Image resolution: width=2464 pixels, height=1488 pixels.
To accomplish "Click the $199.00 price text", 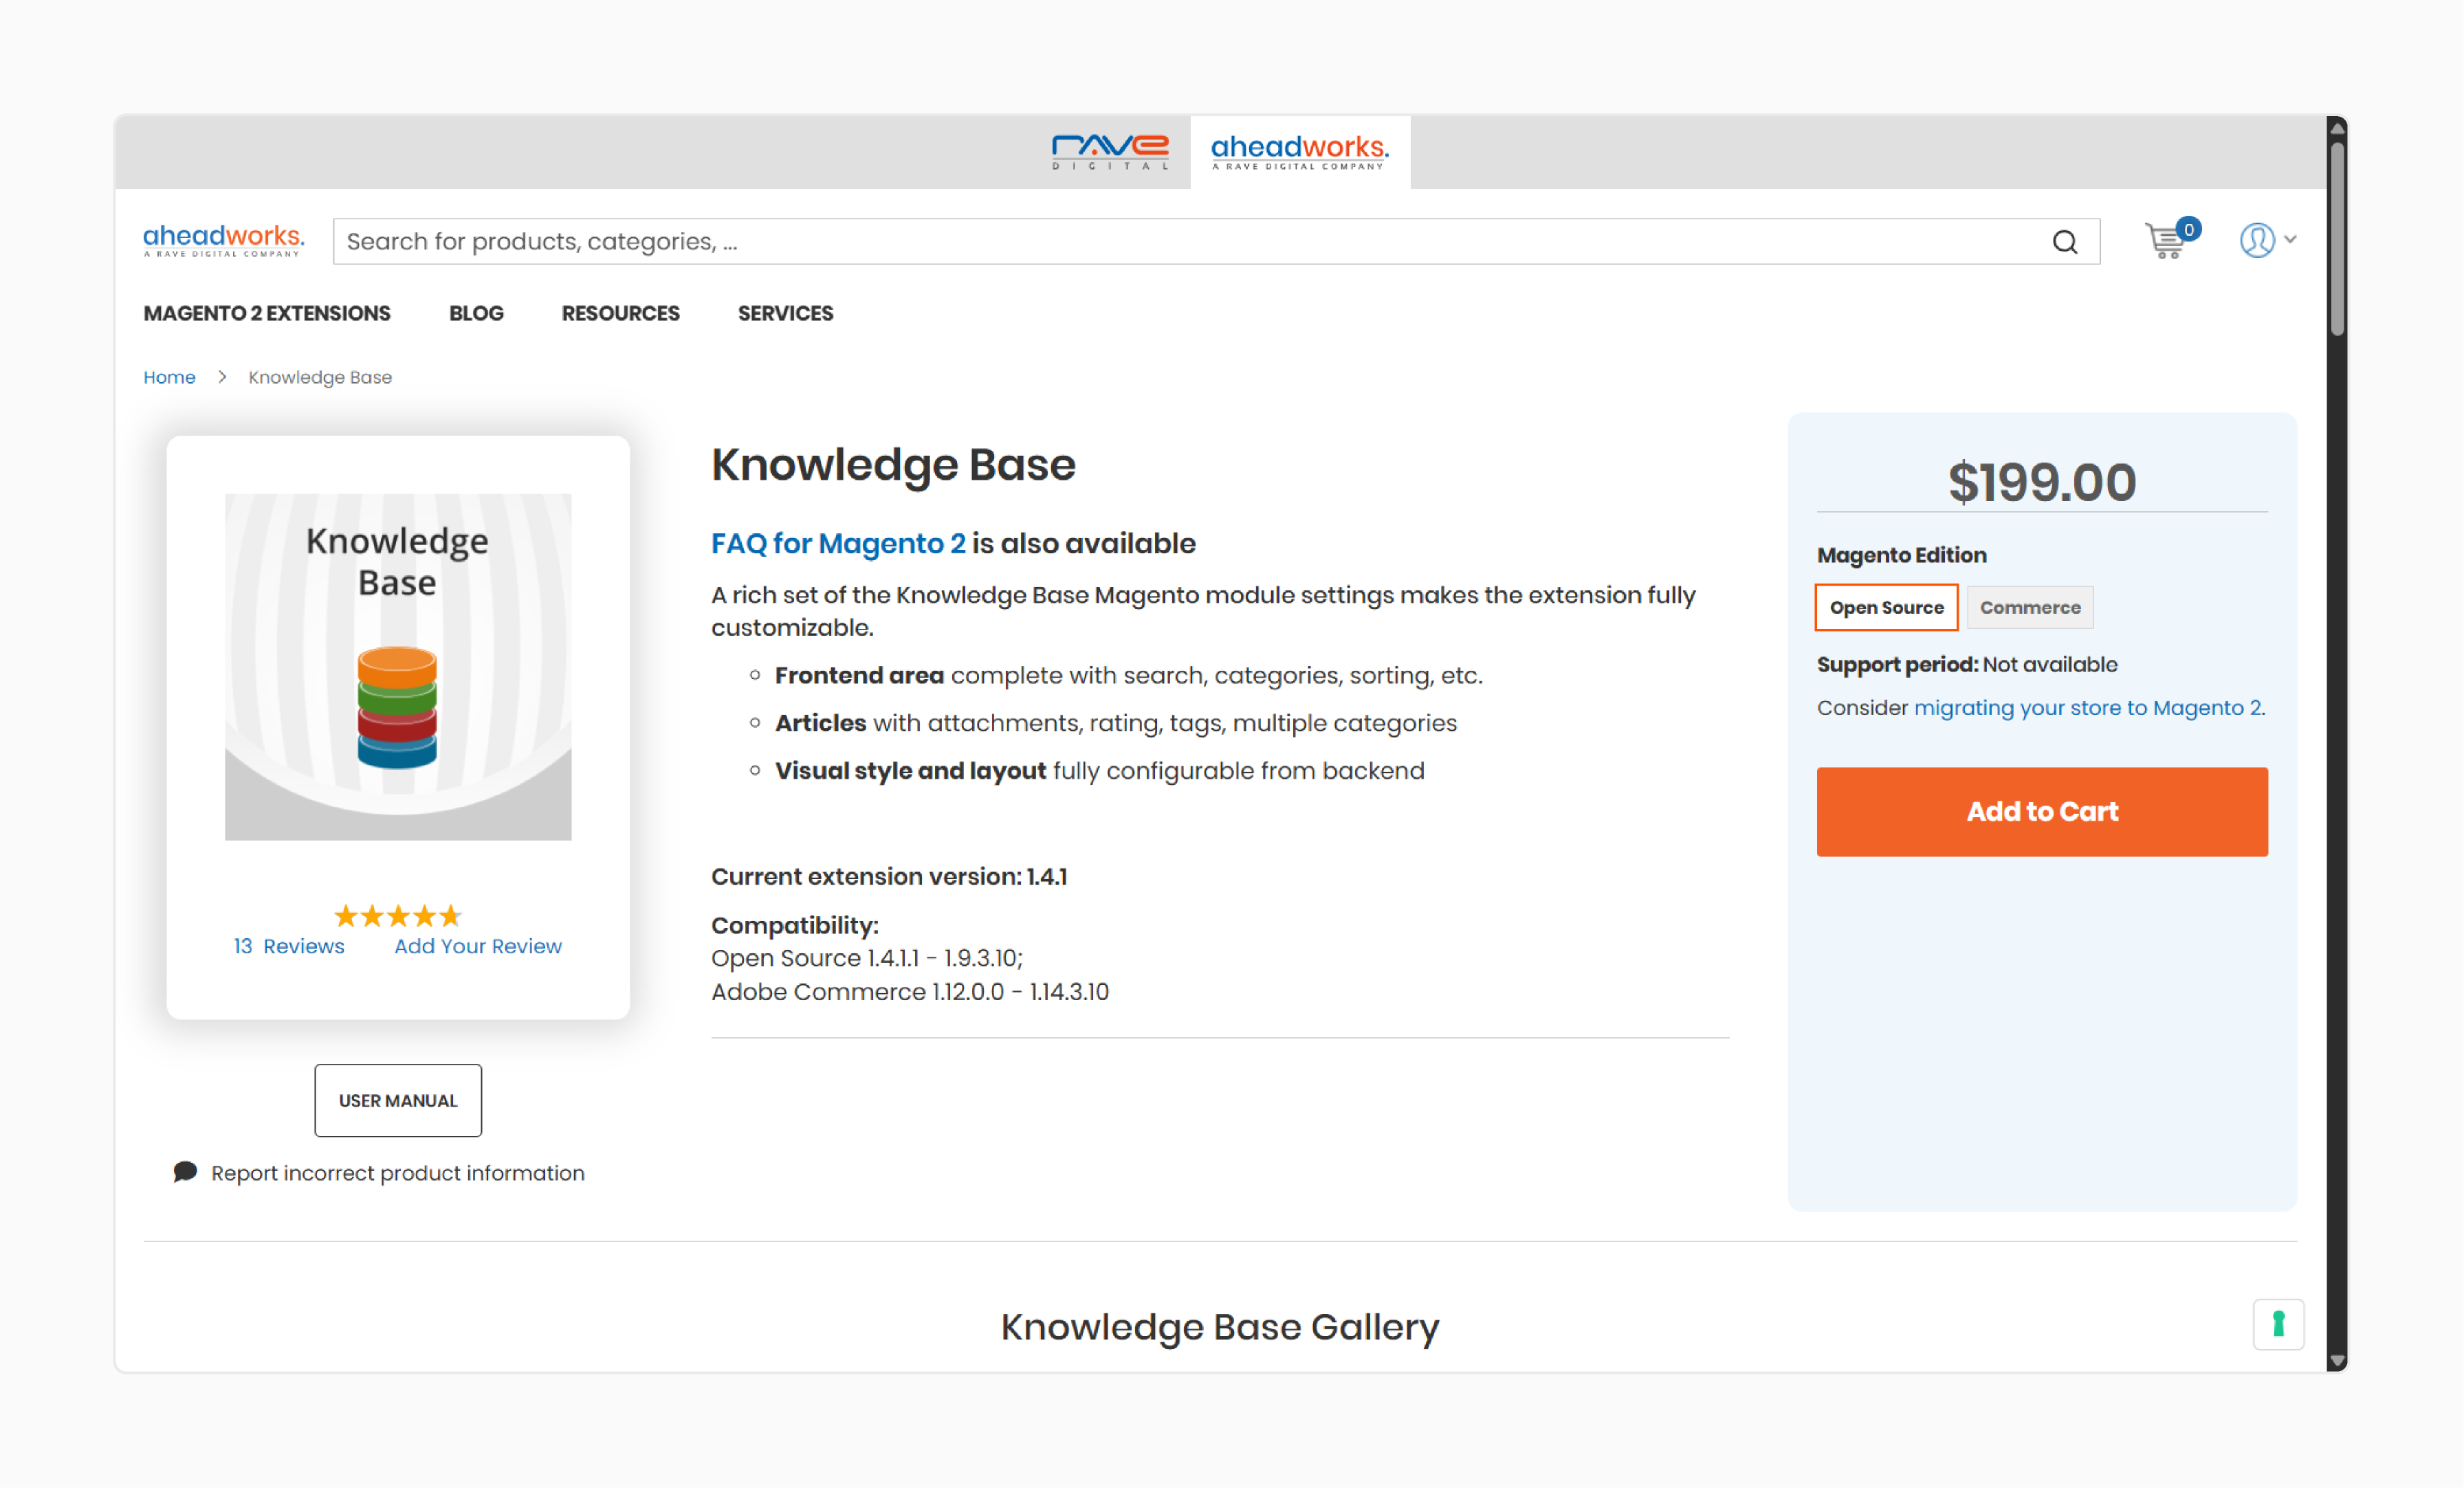I will click(x=2042, y=482).
